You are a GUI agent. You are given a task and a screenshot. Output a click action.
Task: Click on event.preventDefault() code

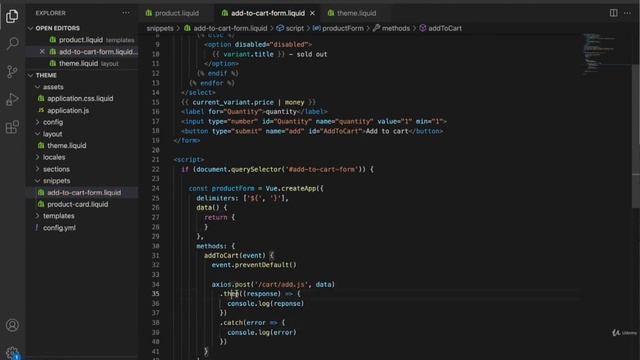(254, 265)
